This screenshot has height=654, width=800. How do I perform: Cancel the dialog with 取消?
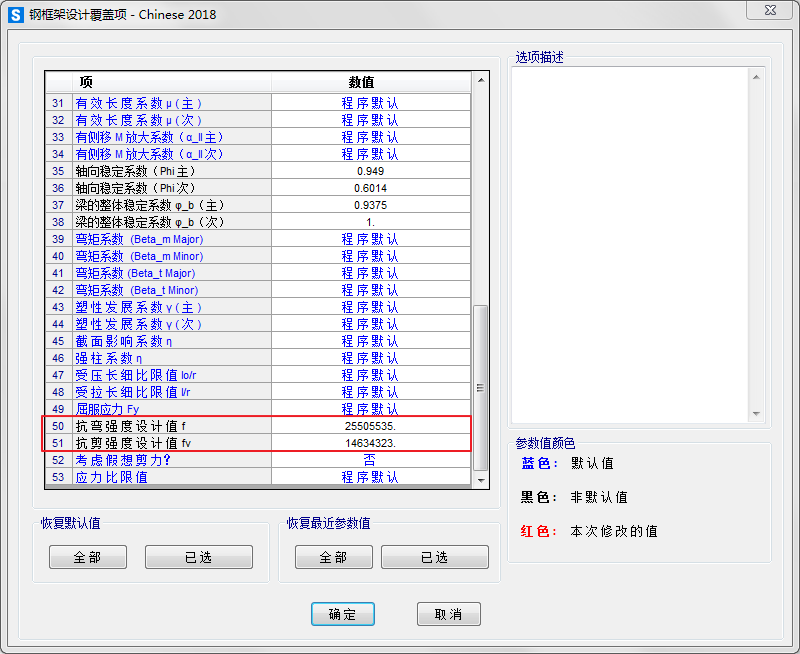(449, 614)
